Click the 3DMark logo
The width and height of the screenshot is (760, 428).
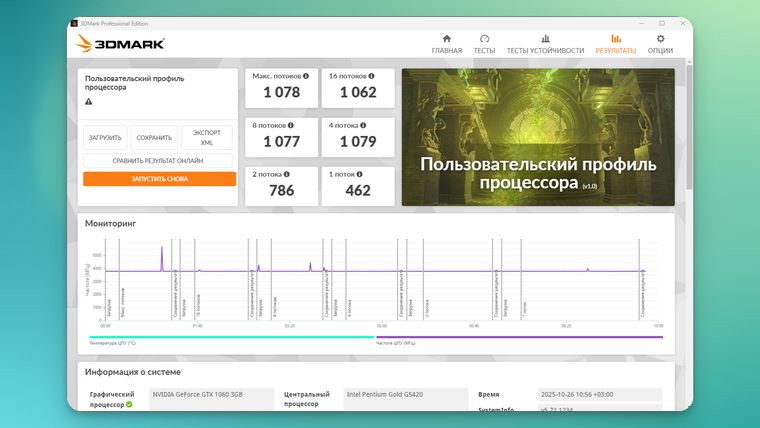click(x=120, y=44)
